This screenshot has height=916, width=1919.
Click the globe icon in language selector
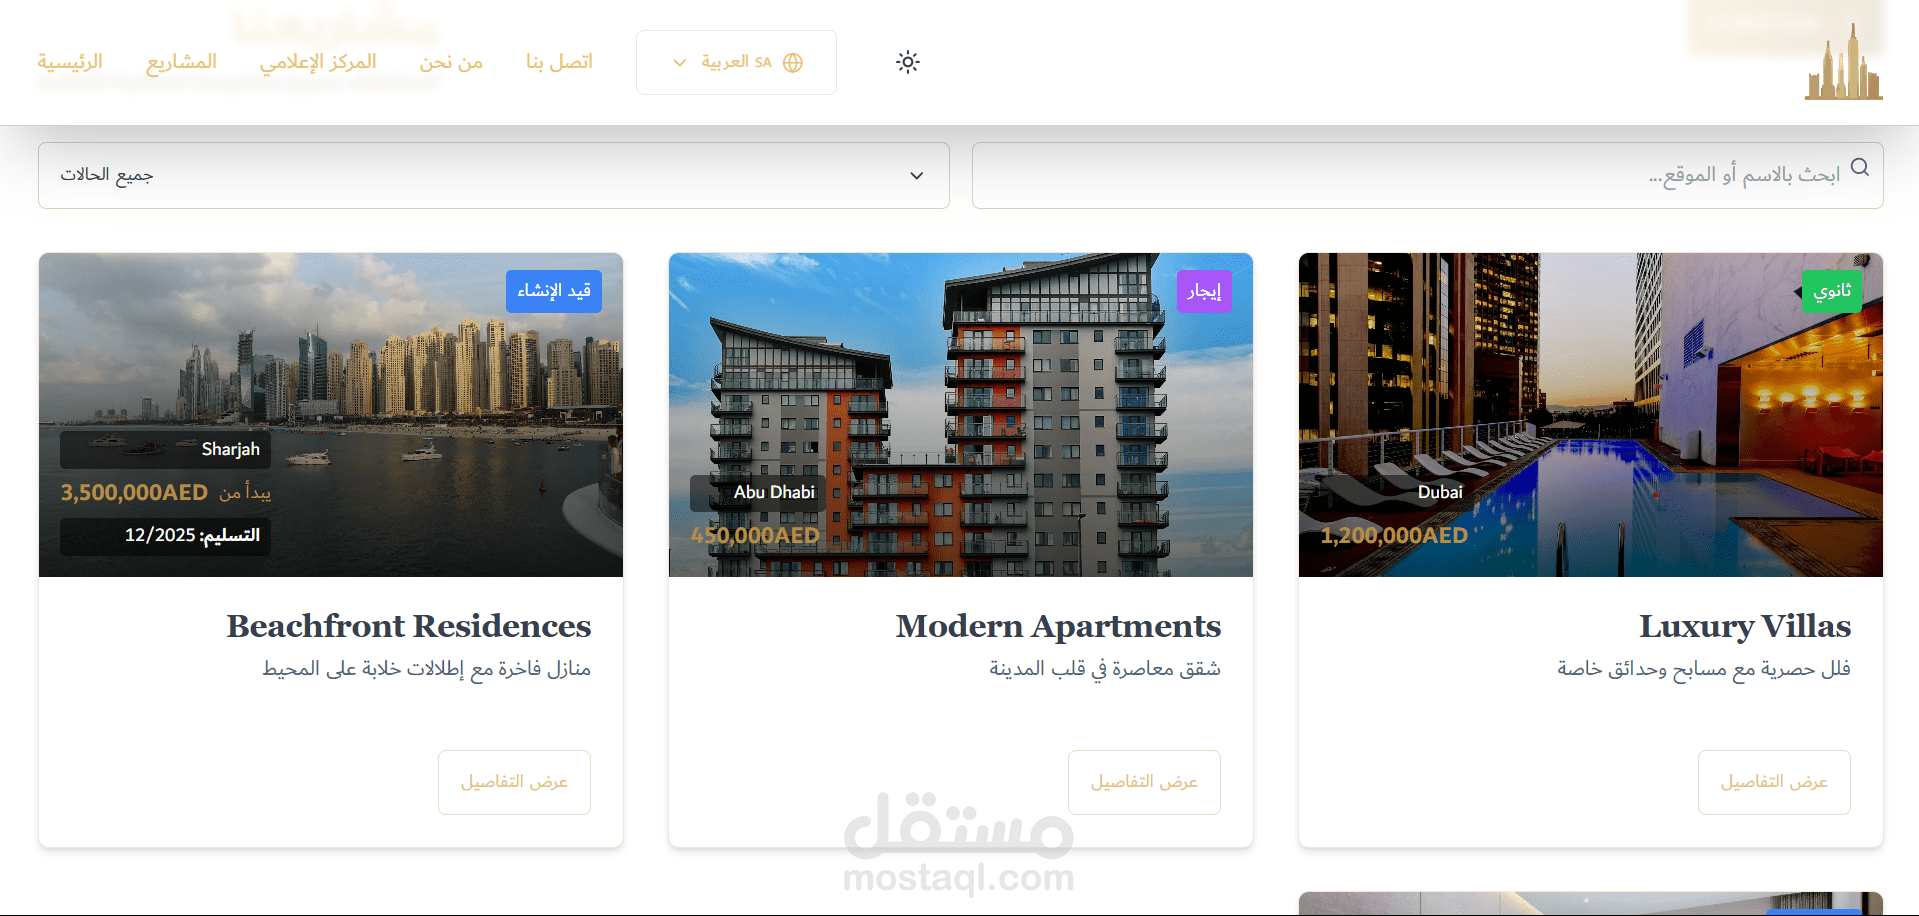(x=793, y=63)
